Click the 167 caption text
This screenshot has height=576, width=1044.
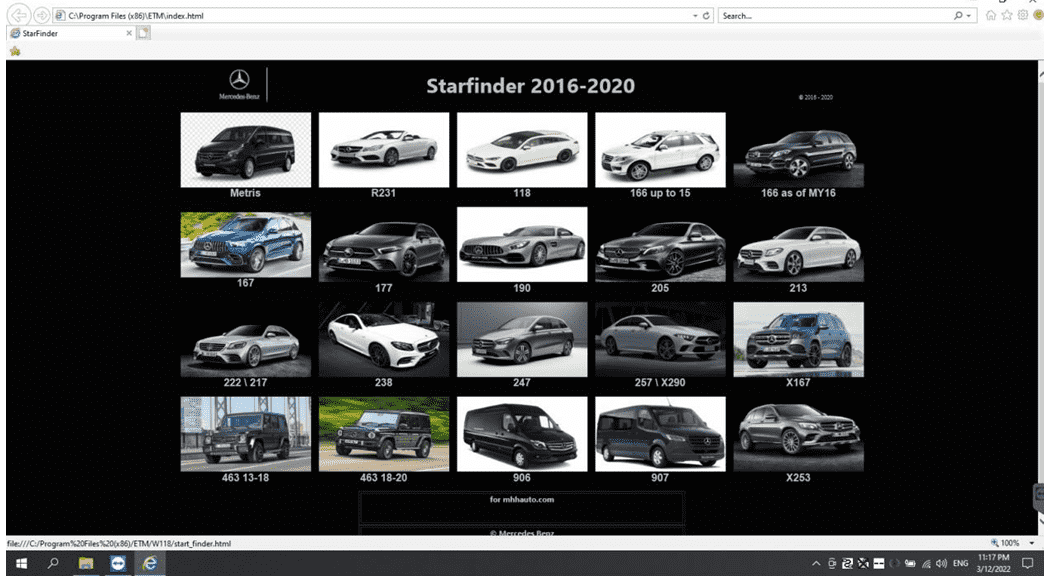coord(246,283)
